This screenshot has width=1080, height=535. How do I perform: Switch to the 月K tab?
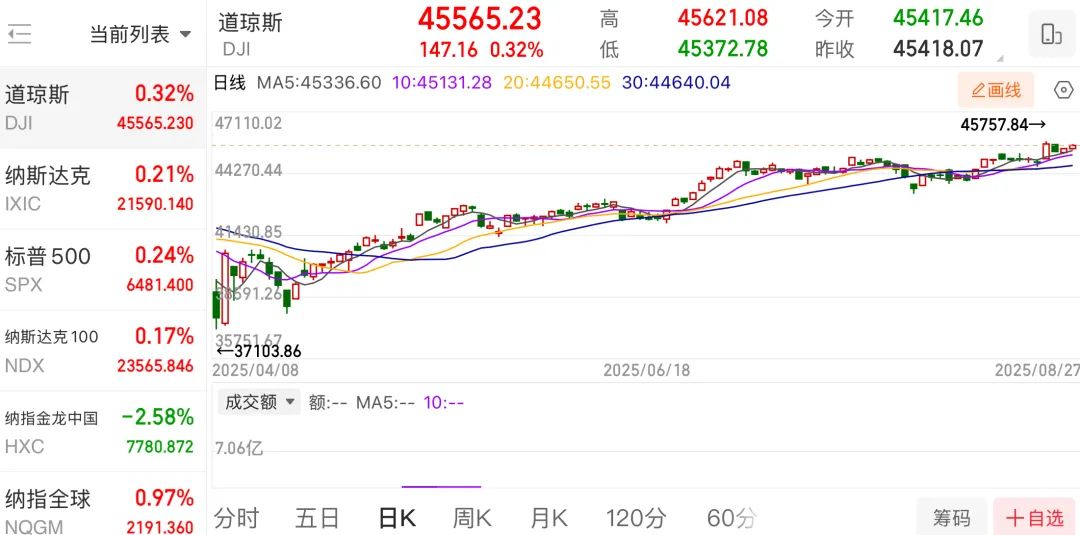click(x=548, y=517)
